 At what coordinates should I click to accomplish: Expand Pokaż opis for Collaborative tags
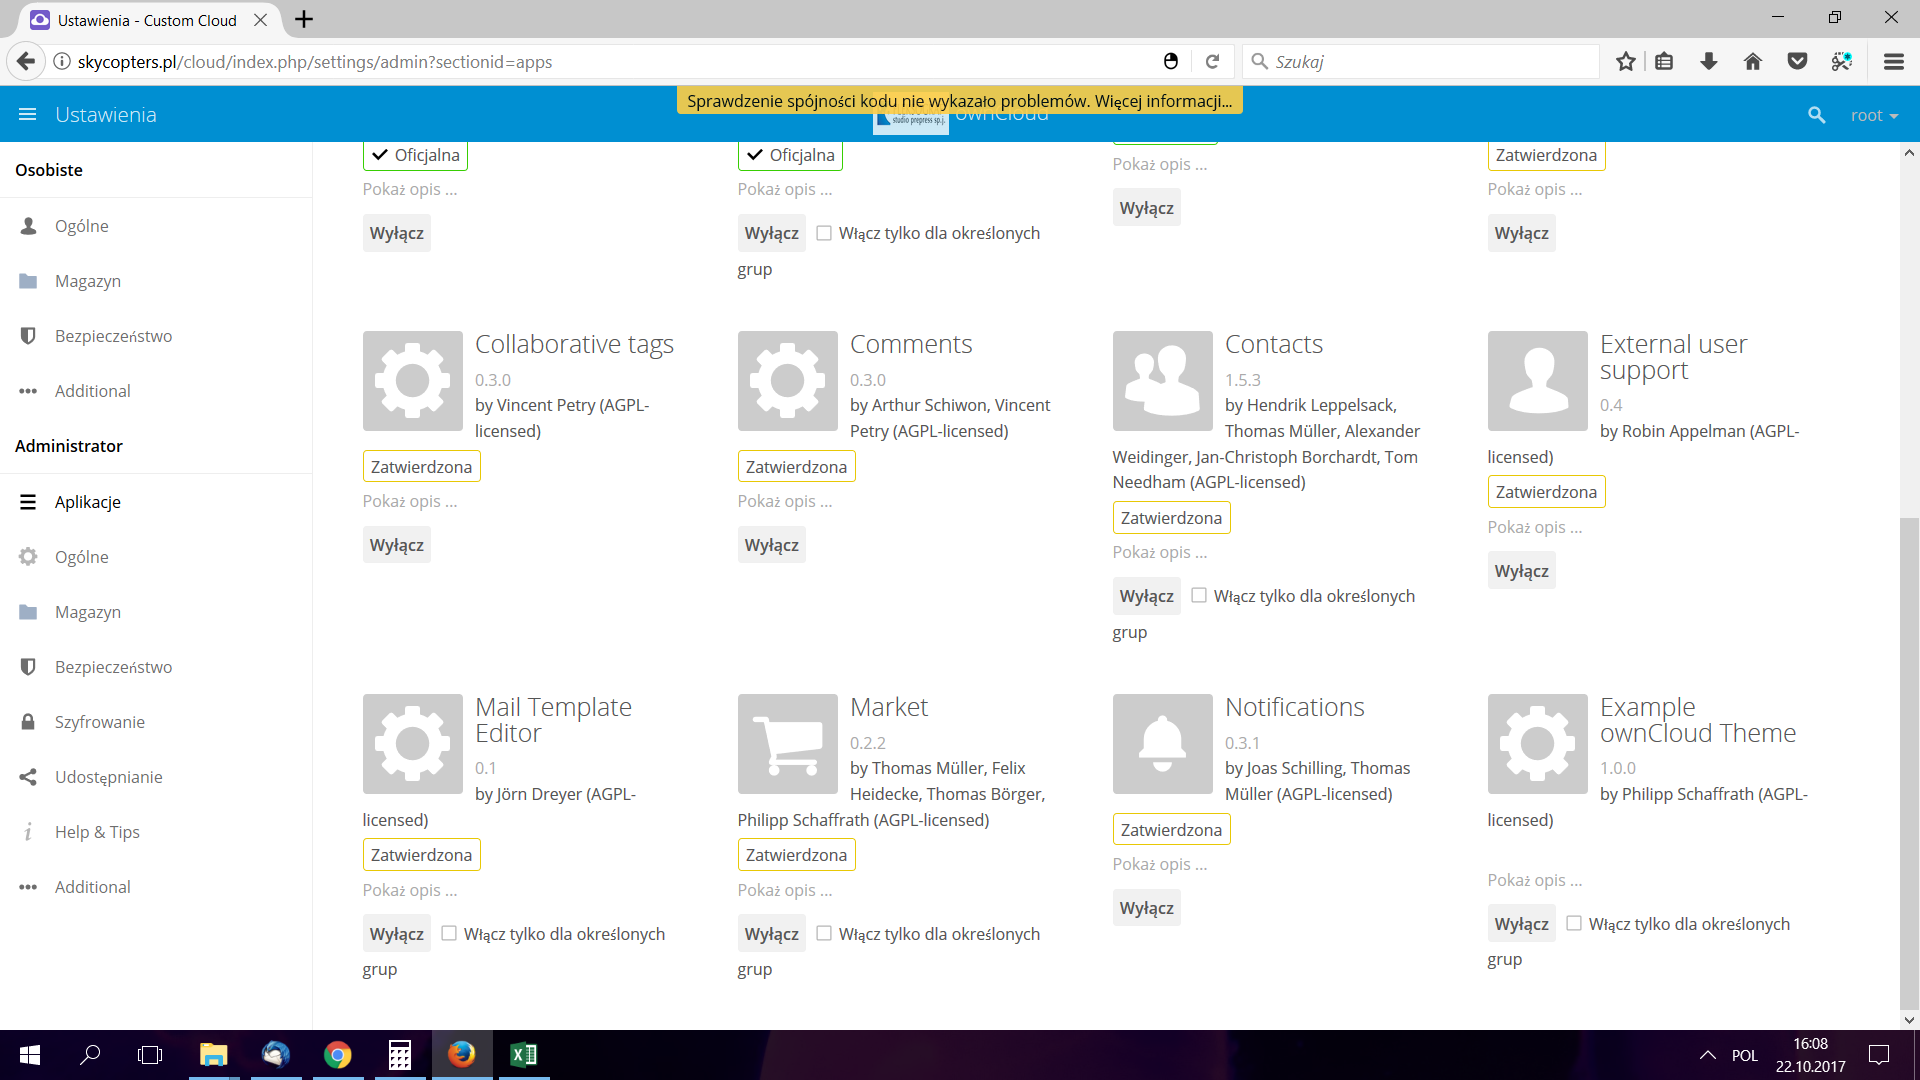pos(410,501)
